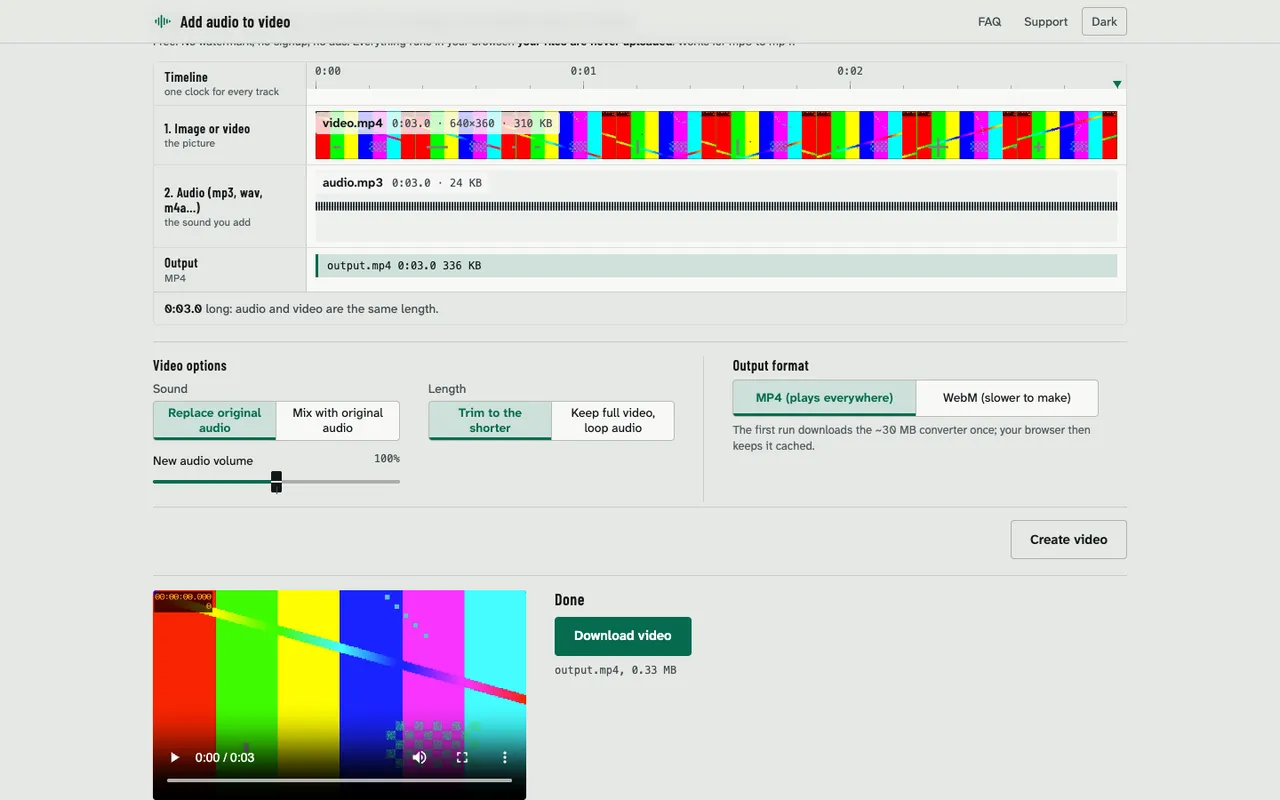Click the "output.mp4, 0.33 MB" file info text
This screenshot has width=1280, height=800.
(615, 670)
